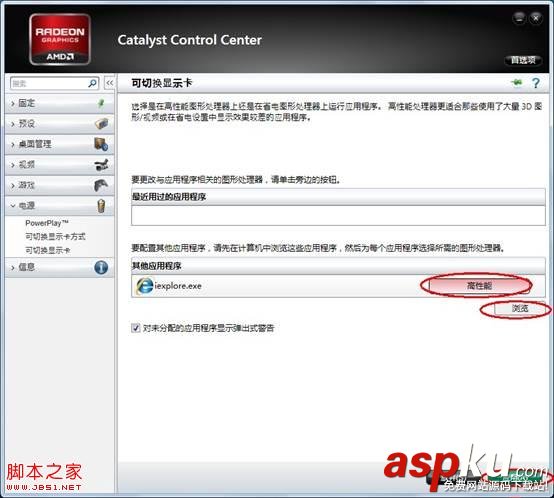Collapse the 电源 section arrow
The height and width of the screenshot is (498, 554).
coord(13,206)
